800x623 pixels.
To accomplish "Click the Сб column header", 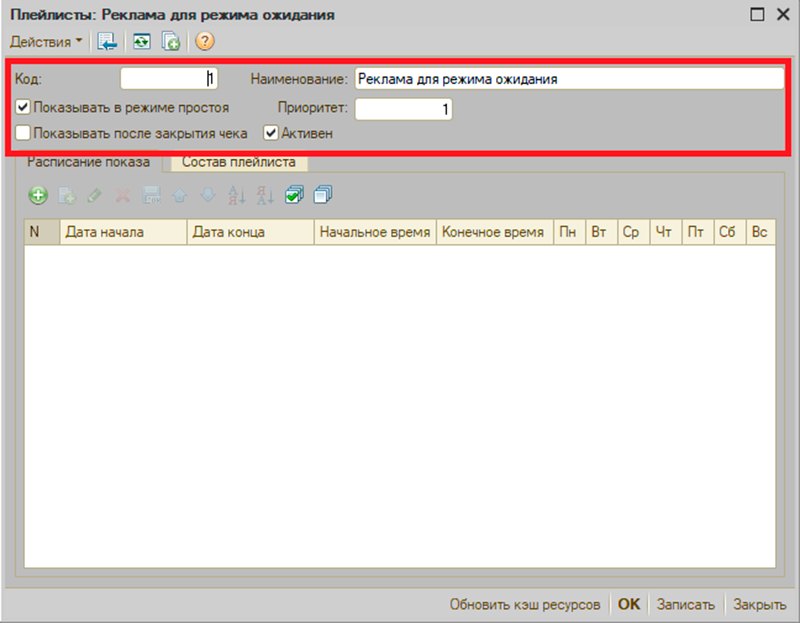I will 730,232.
